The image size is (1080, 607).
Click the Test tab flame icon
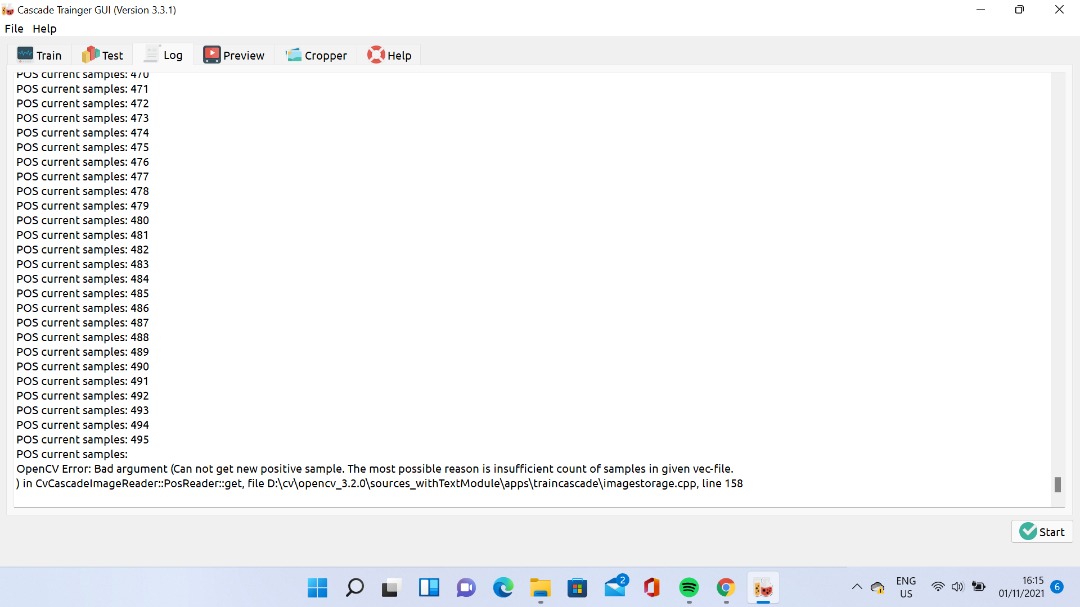pos(90,55)
